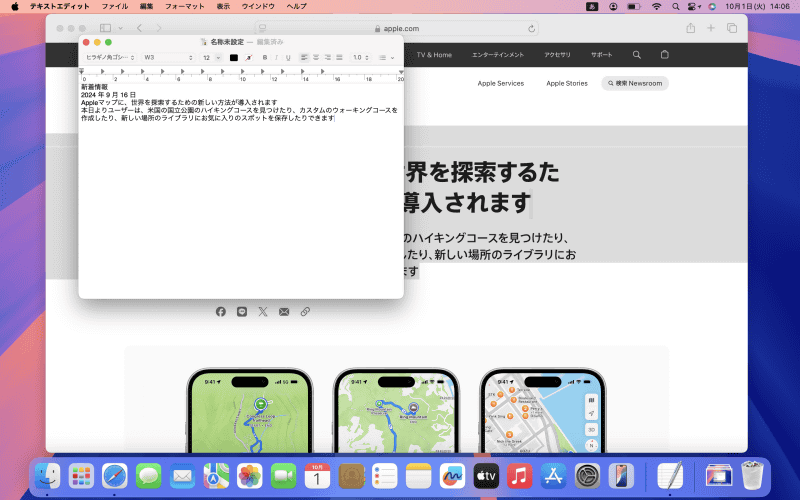This screenshot has width=800, height=500.
Task: Open System Settings from the Dock
Action: pyautogui.click(x=587, y=476)
